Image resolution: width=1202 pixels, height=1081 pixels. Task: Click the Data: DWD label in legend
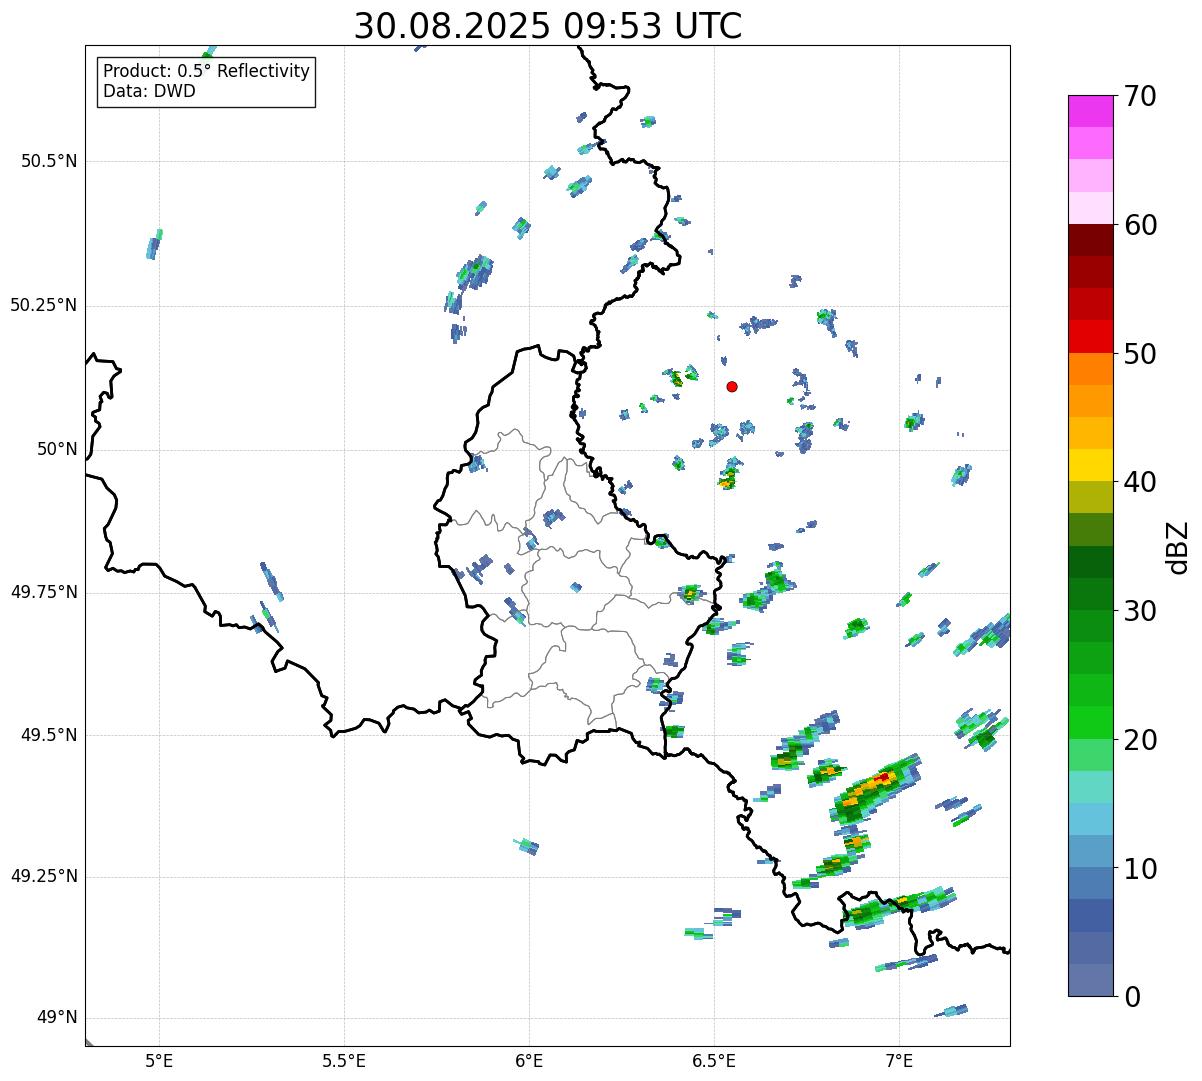pyautogui.click(x=149, y=91)
